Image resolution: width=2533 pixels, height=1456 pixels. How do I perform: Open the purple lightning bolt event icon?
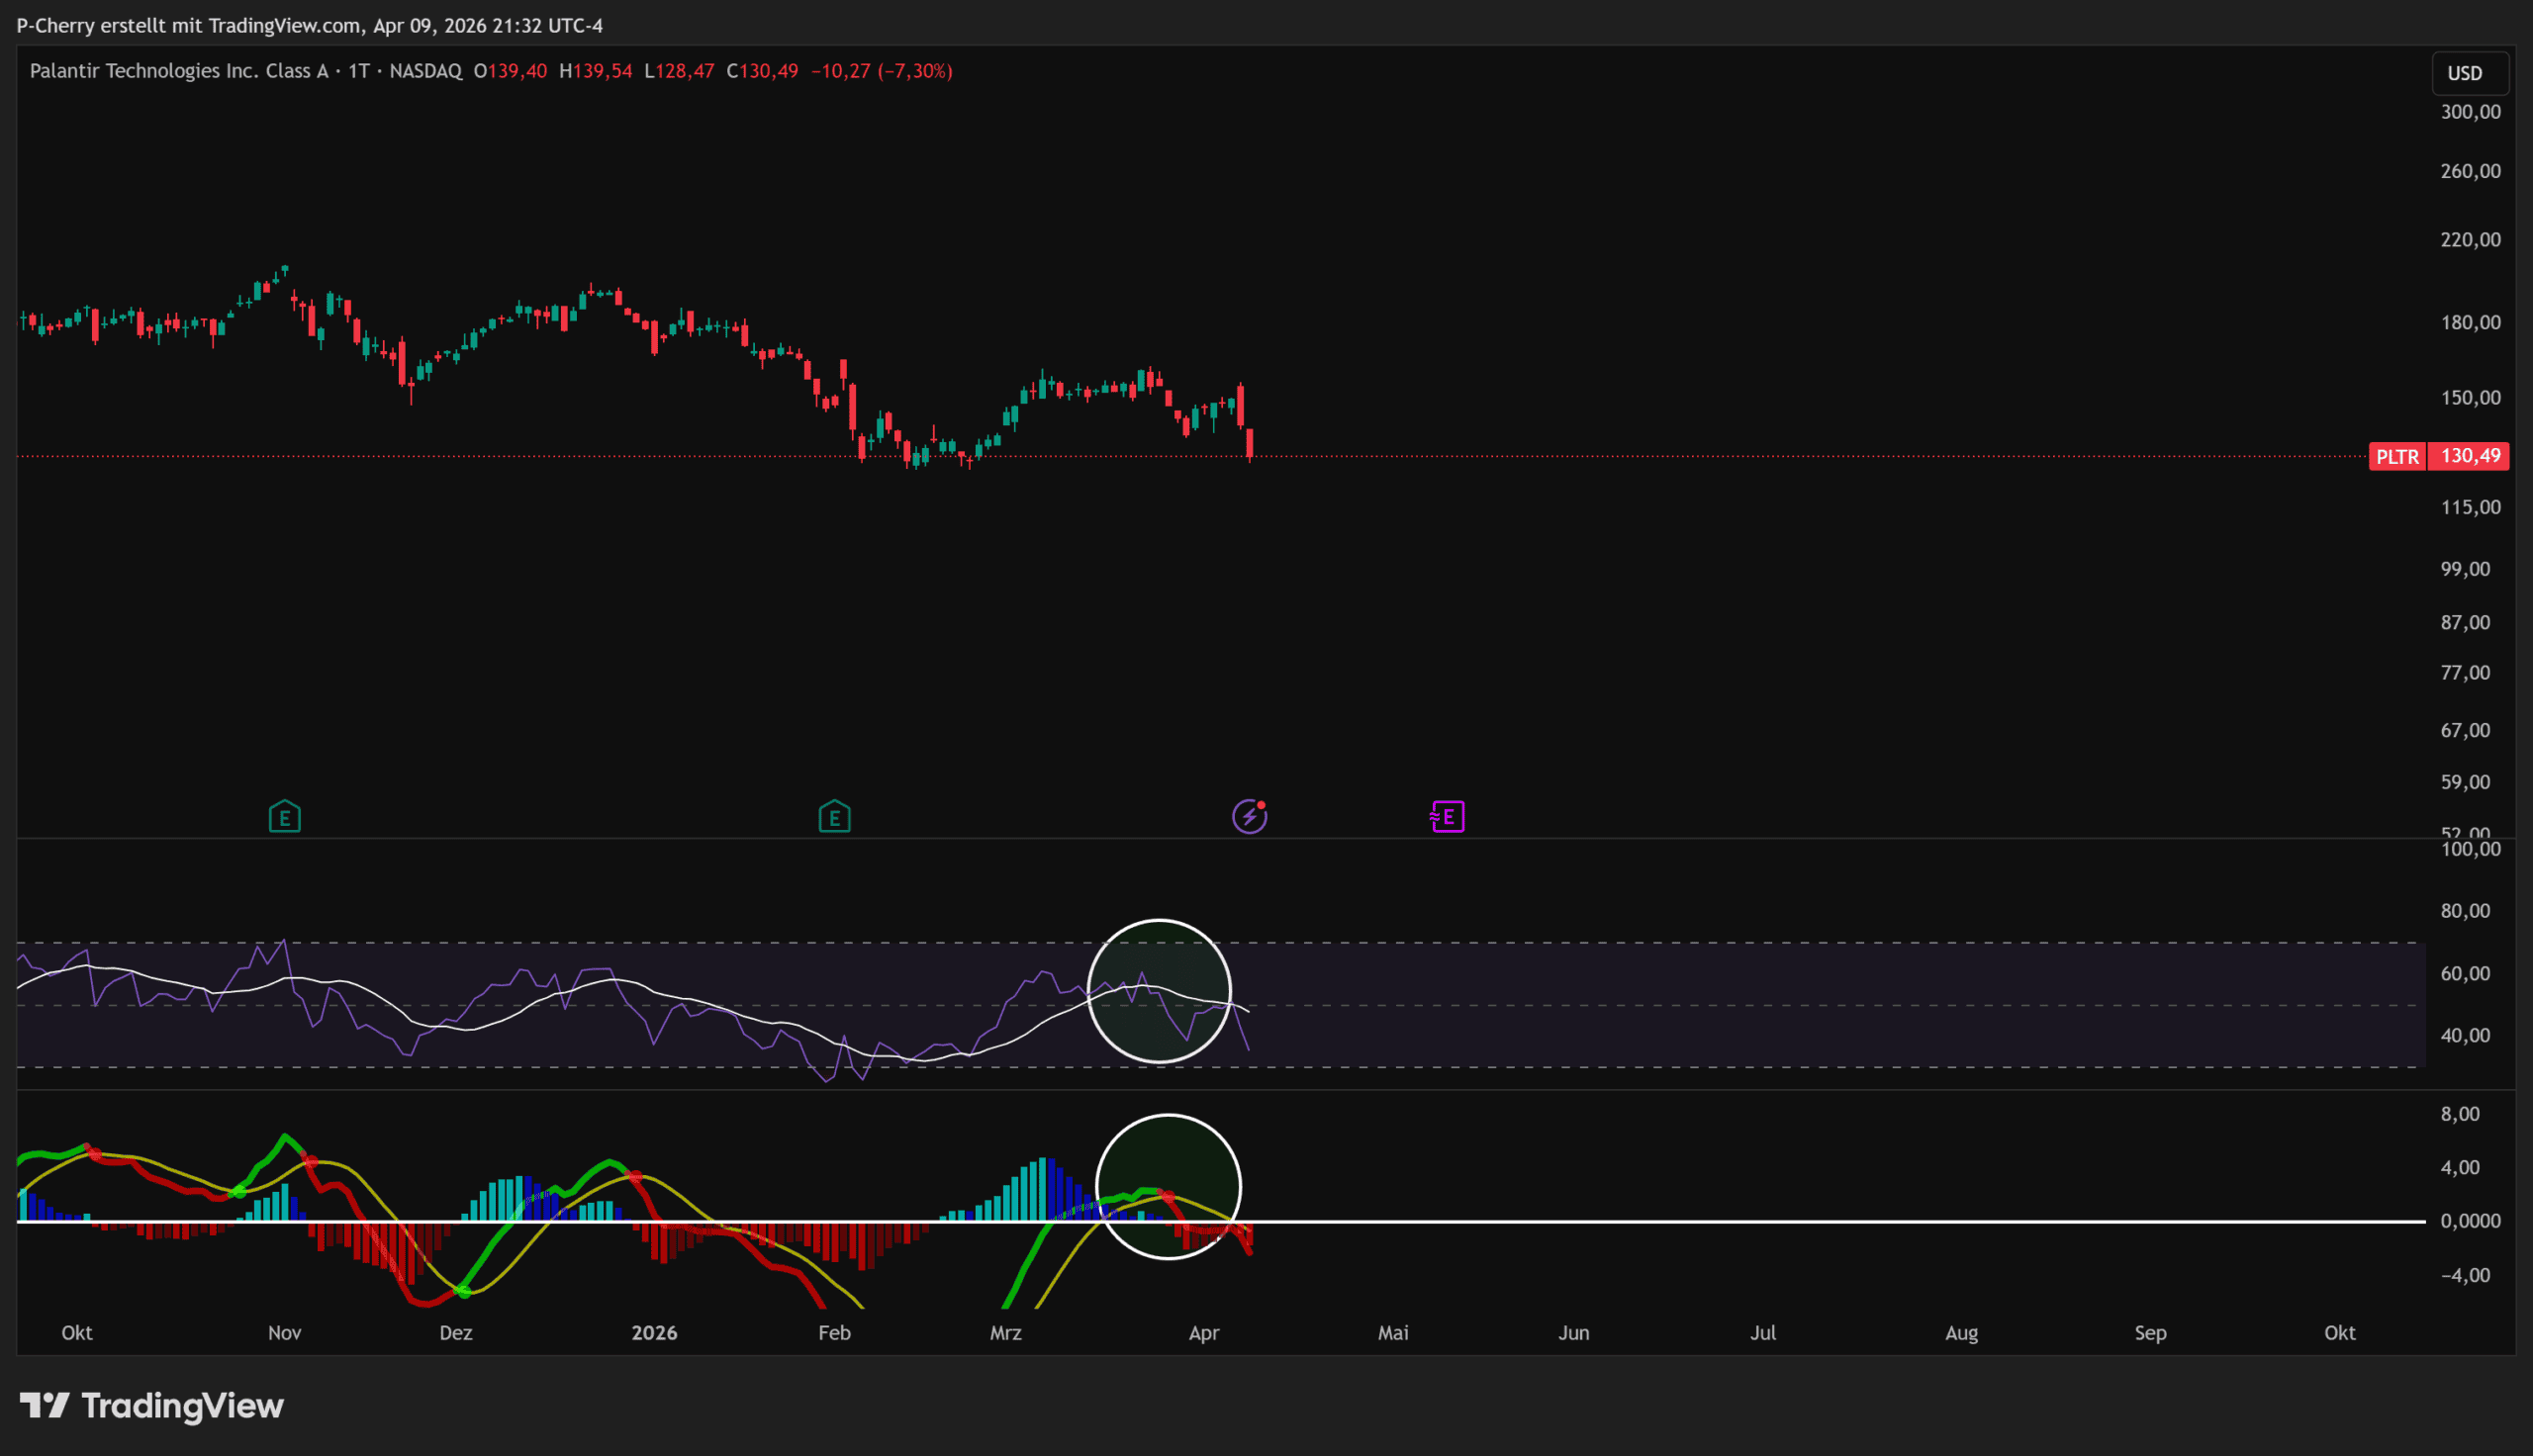click(1249, 817)
